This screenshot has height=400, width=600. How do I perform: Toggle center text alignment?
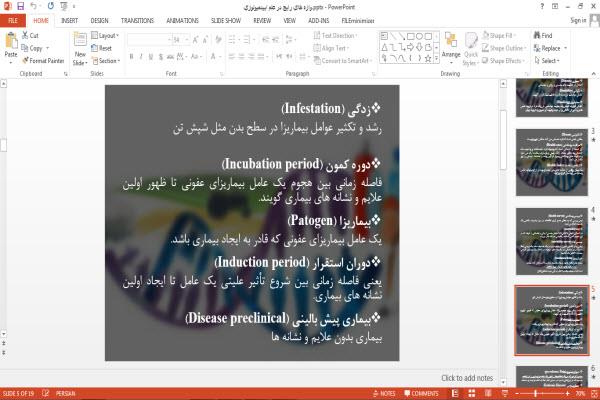pos(241,57)
